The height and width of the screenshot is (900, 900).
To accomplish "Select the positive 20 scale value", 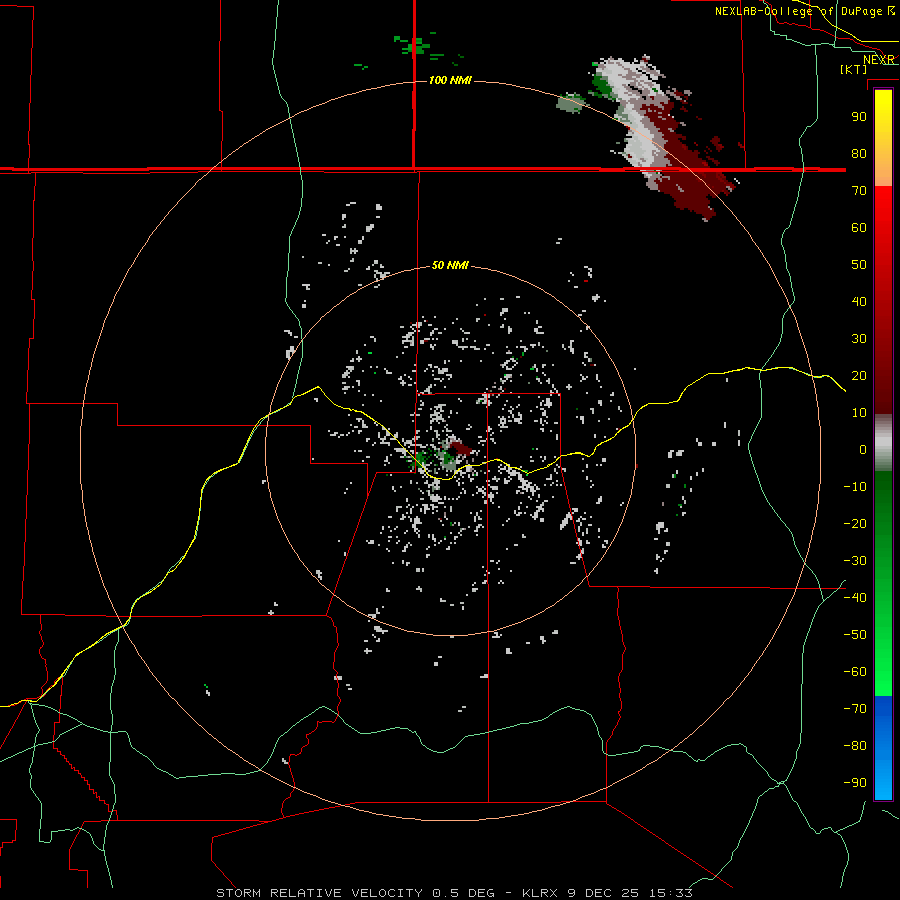I will click(x=859, y=375).
